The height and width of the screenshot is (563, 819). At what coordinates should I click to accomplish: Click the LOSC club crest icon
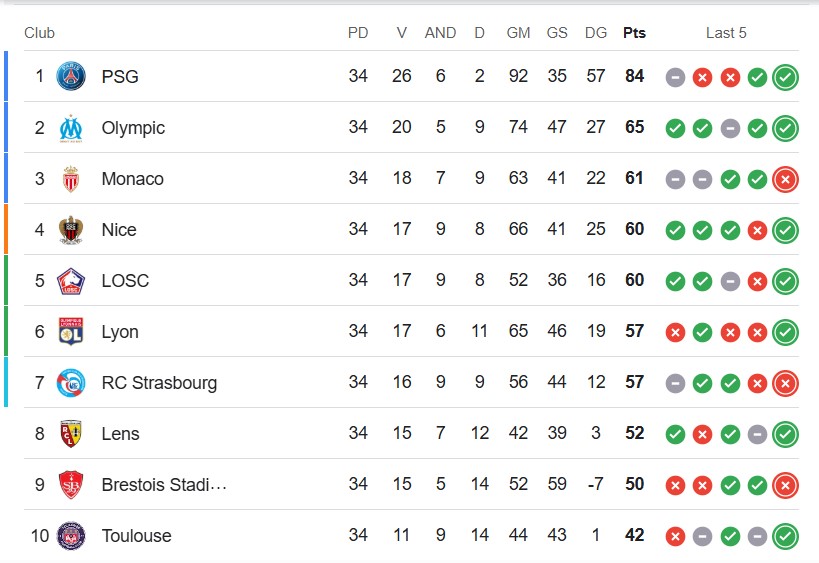71,281
